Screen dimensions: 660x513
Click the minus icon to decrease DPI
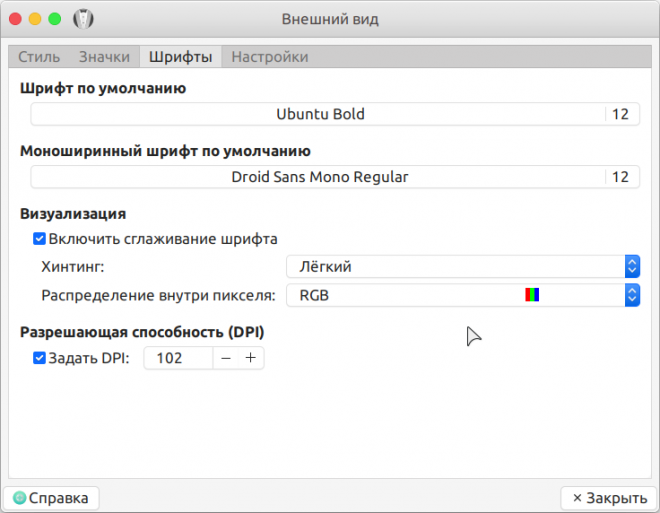(x=226, y=358)
